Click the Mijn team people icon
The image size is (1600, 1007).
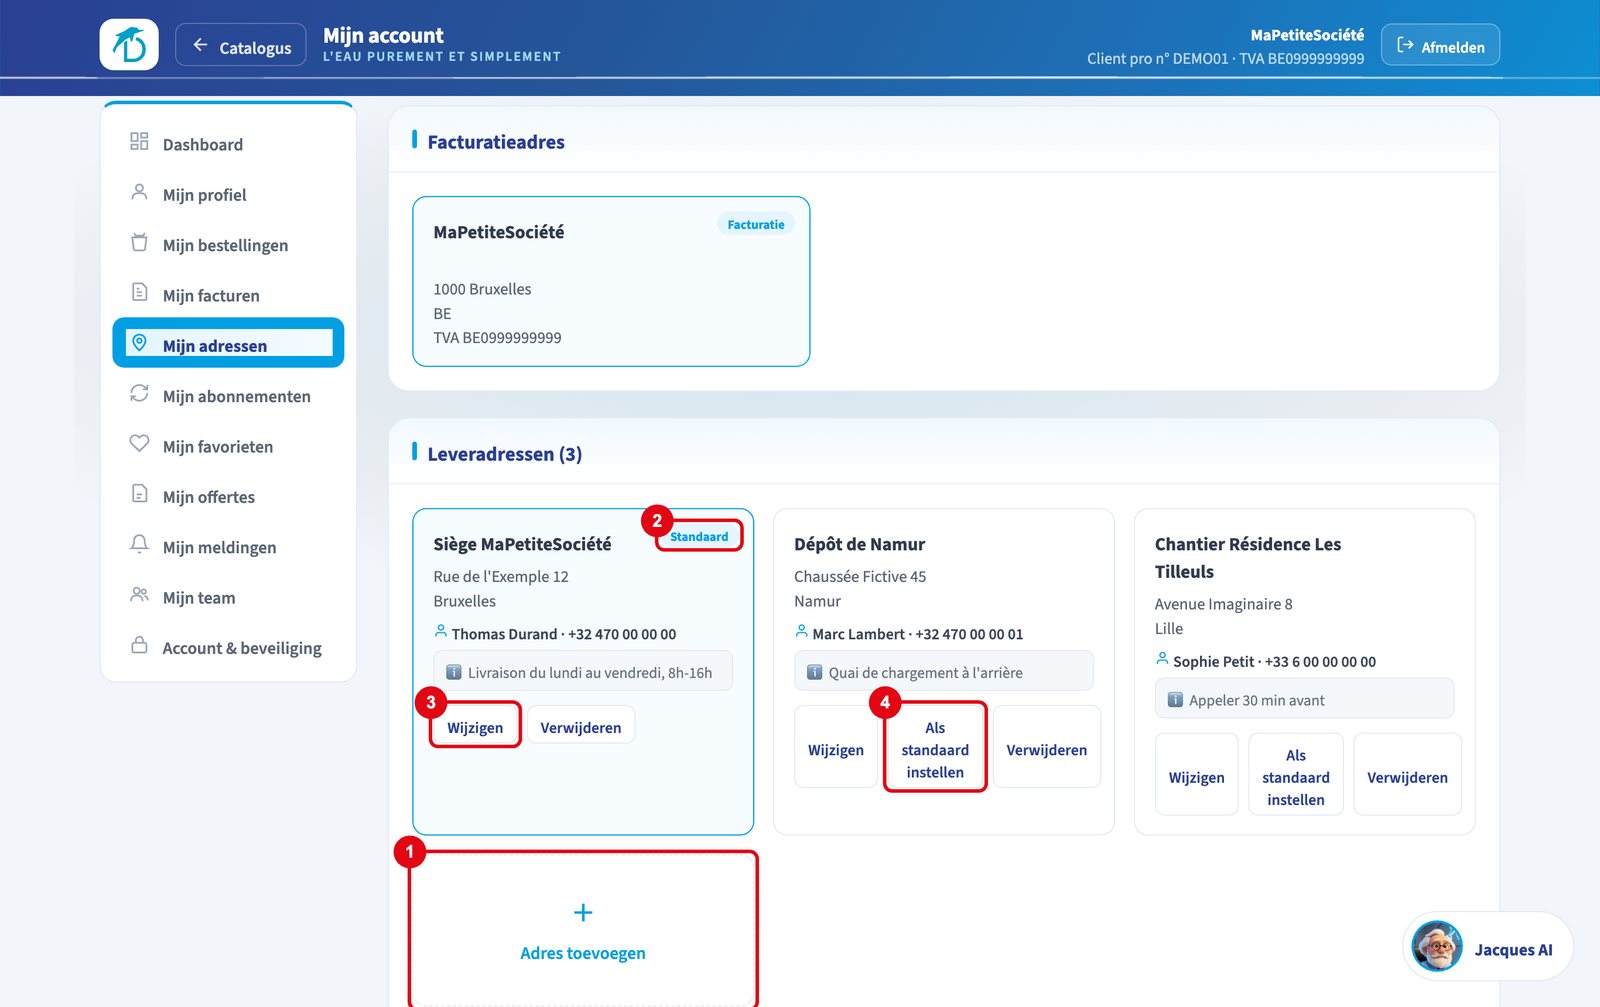(139, 595)
